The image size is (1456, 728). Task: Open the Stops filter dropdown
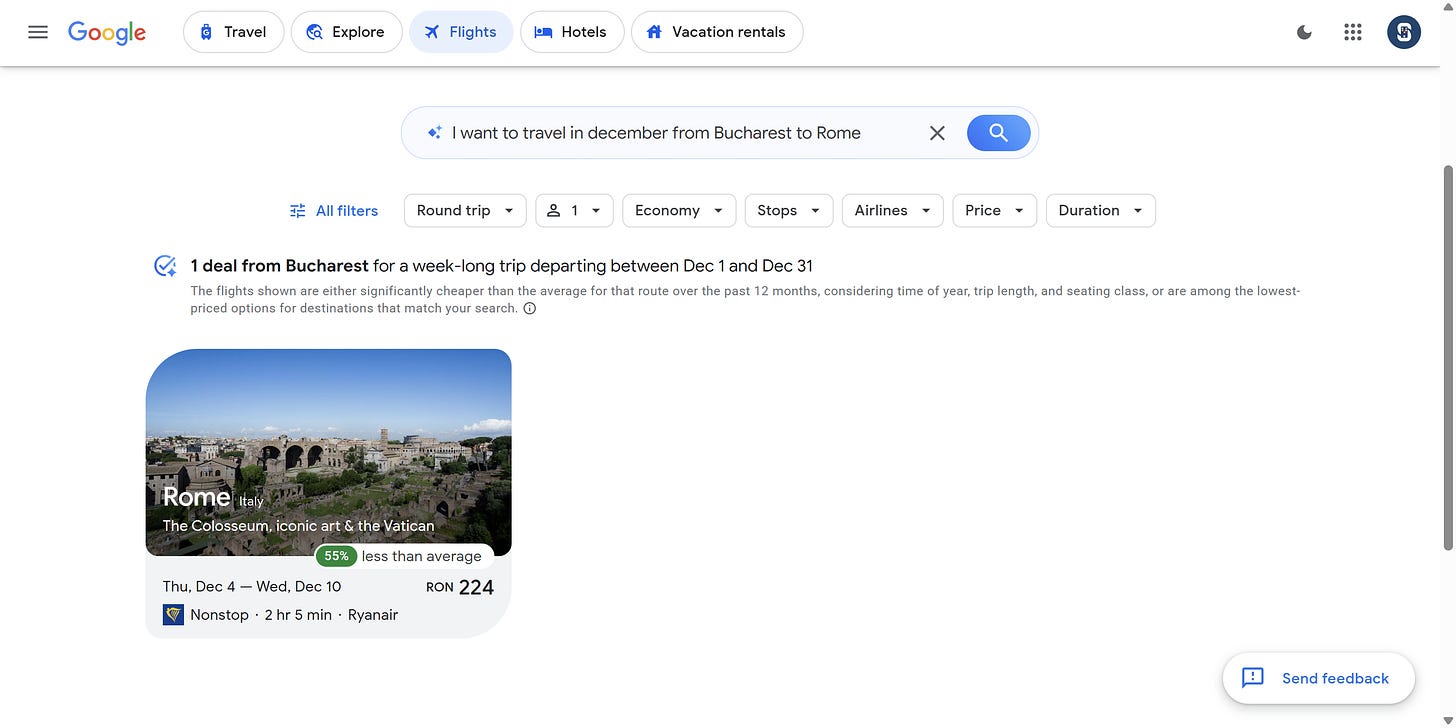(x=789, y=211)
